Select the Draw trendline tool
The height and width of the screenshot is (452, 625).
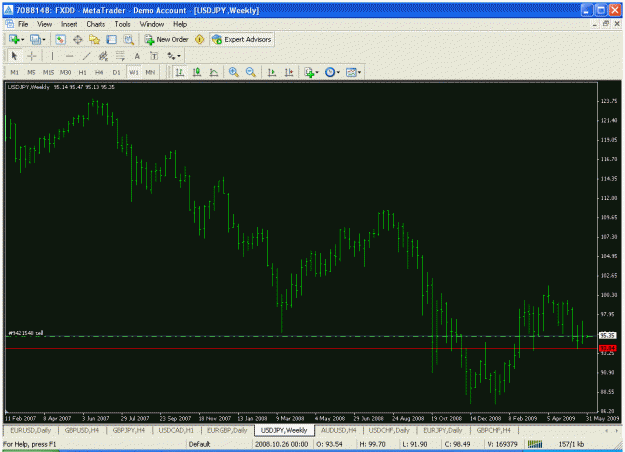pos(86,56)
